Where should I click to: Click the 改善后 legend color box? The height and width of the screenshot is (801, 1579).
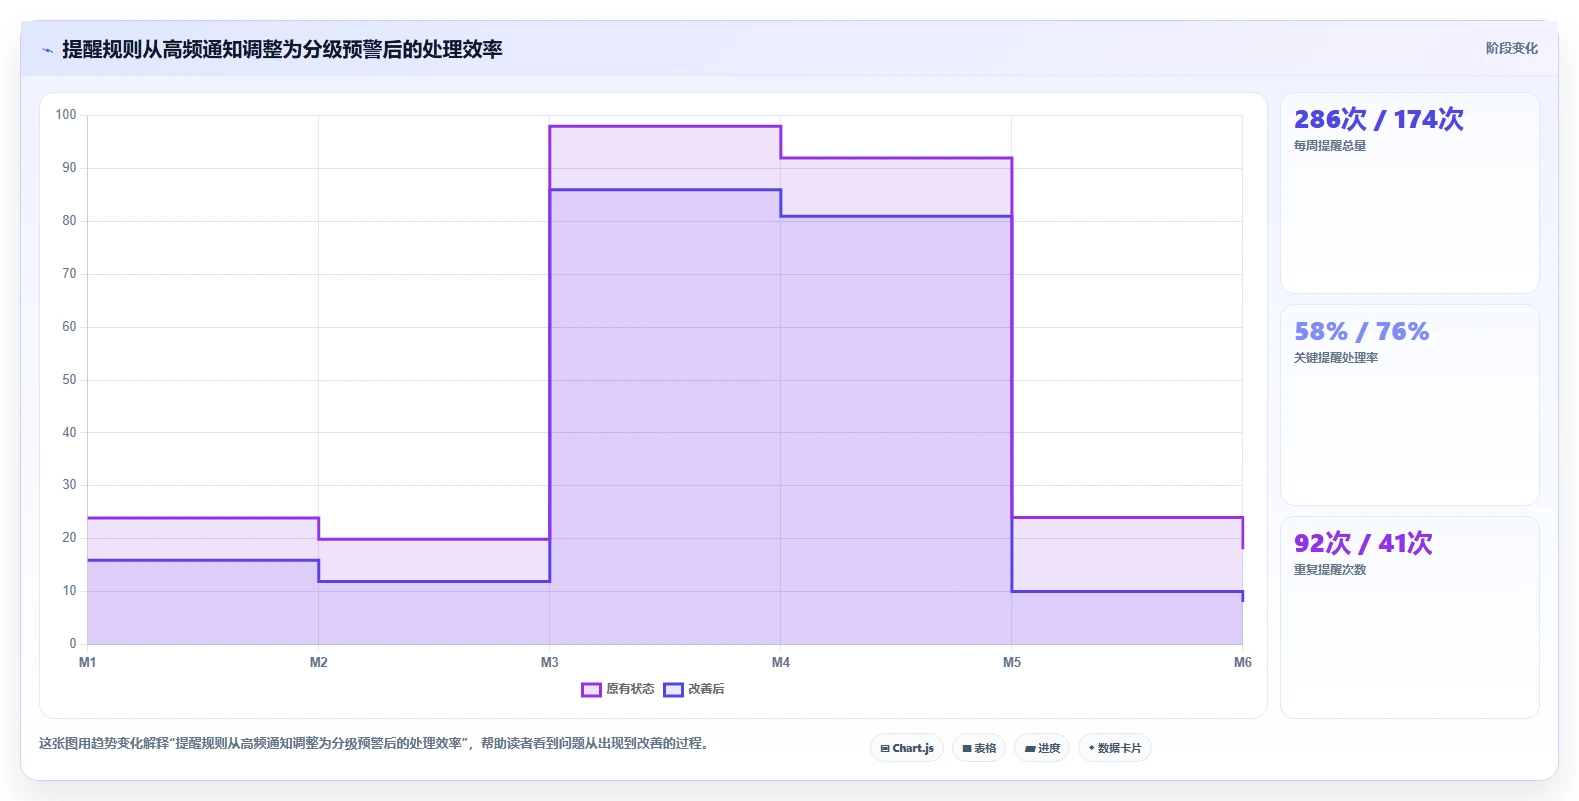click(x=673, y=689)
